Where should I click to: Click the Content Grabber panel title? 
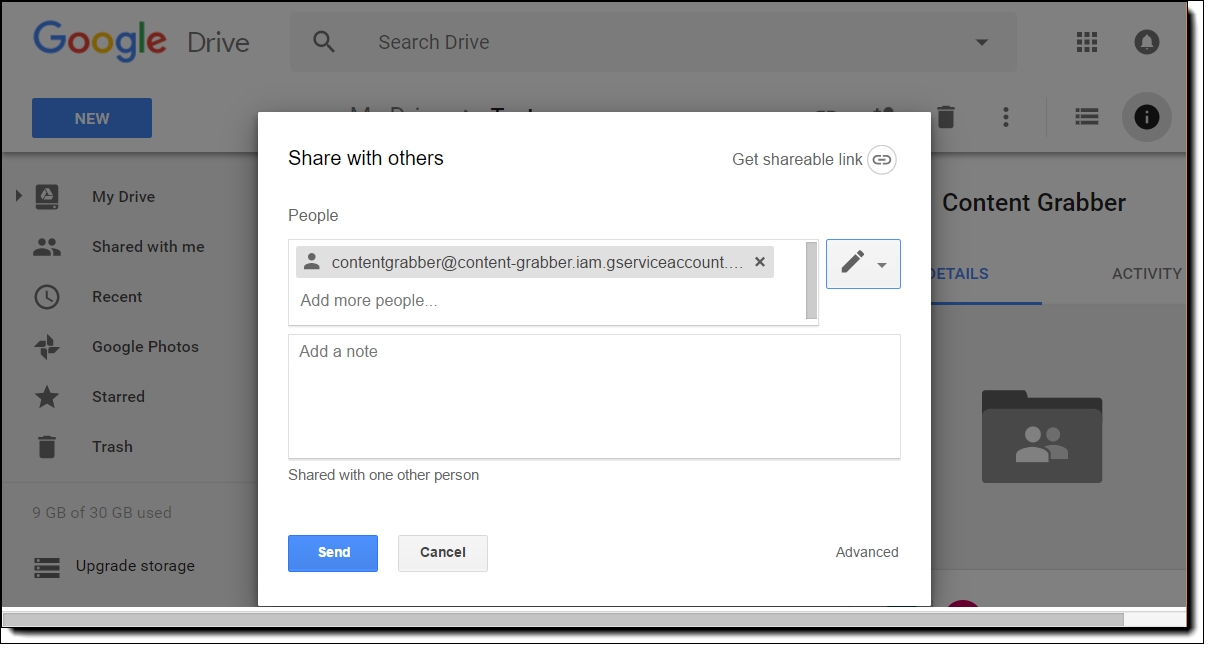click(x=1034, y=202)
